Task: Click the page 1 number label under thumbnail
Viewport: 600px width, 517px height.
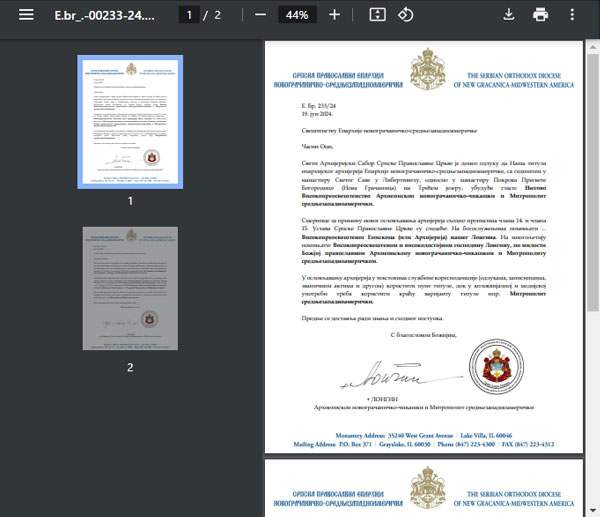Action: [x=129, y=201]
